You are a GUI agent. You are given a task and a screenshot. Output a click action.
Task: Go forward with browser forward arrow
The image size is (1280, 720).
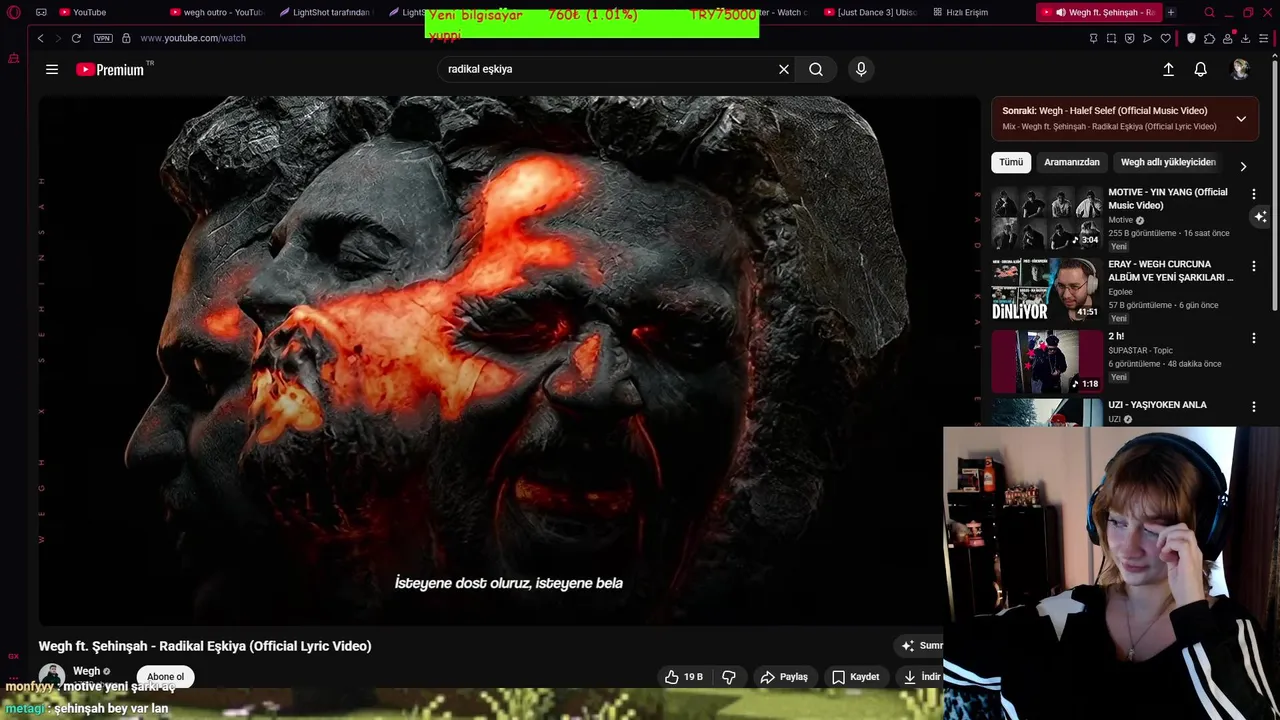click(57, 38)
